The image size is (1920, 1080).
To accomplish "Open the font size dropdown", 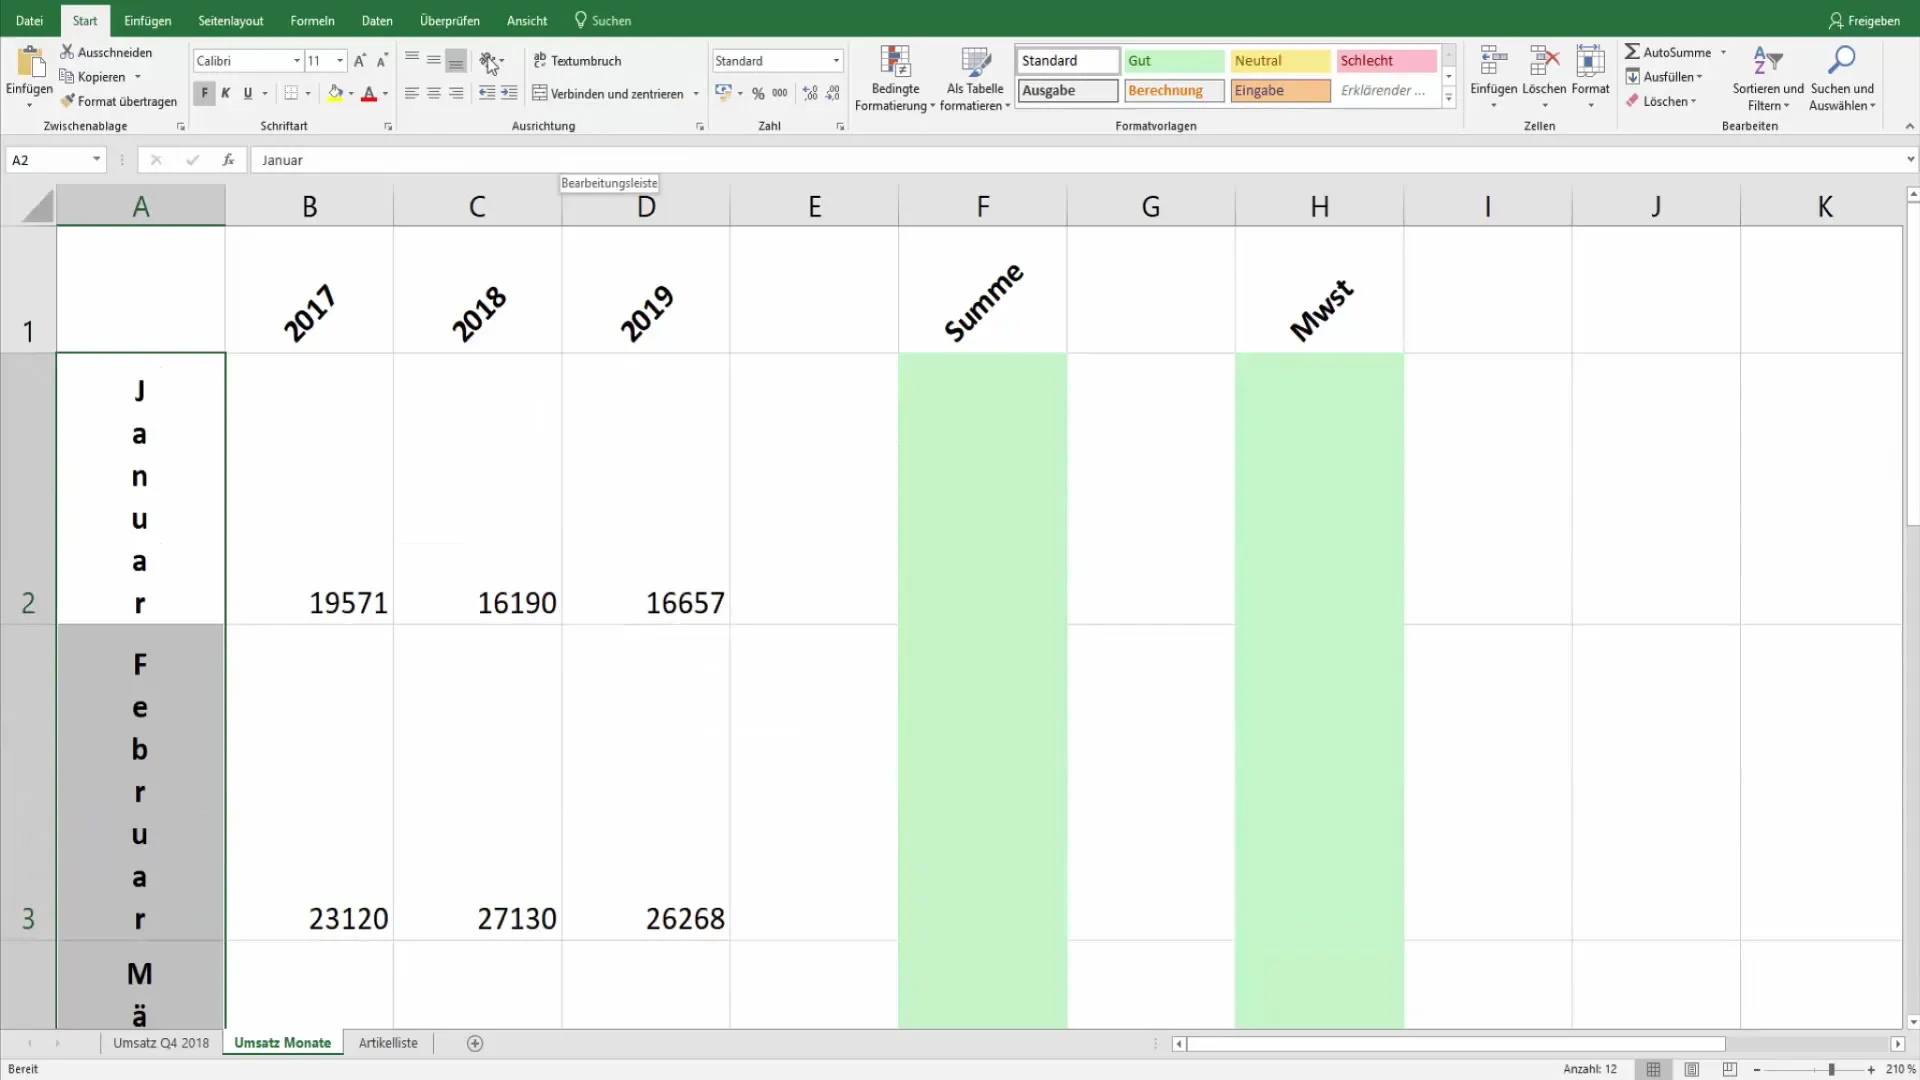I will pyautogui.click(x=340, y=61).
